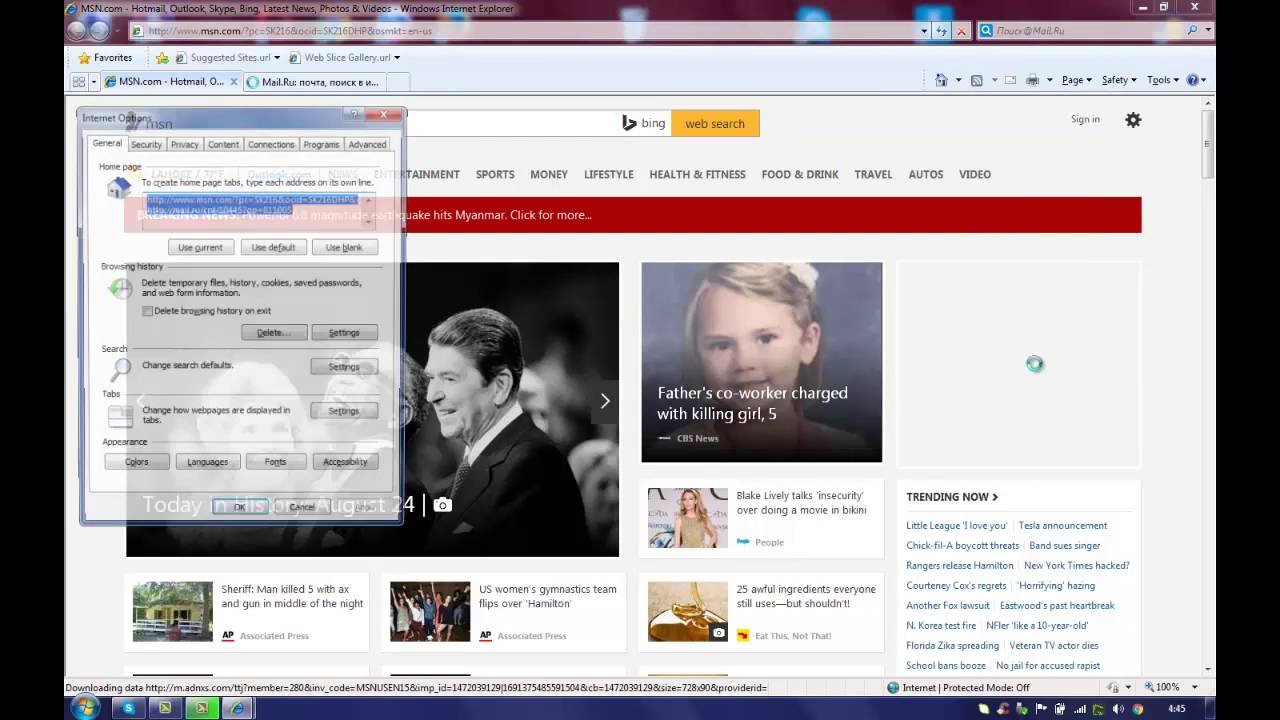Switch to the Security tab

pyautogui.click(x=146, y=145)
